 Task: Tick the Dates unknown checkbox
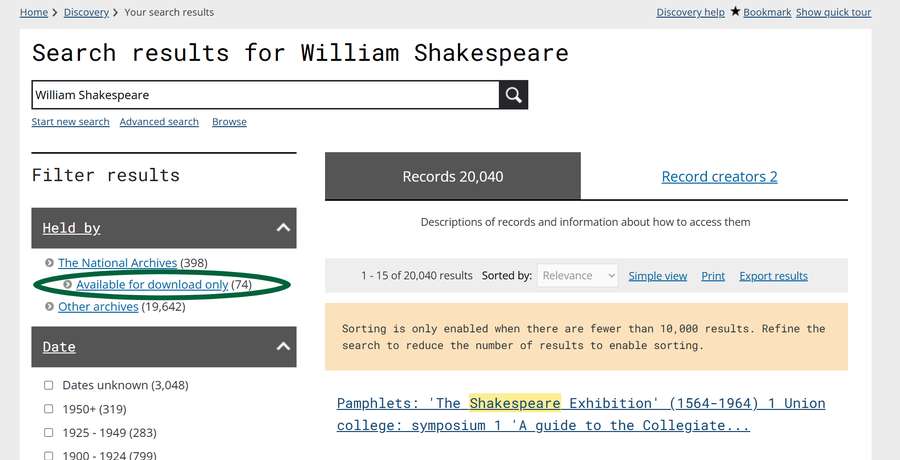(49, 385)
